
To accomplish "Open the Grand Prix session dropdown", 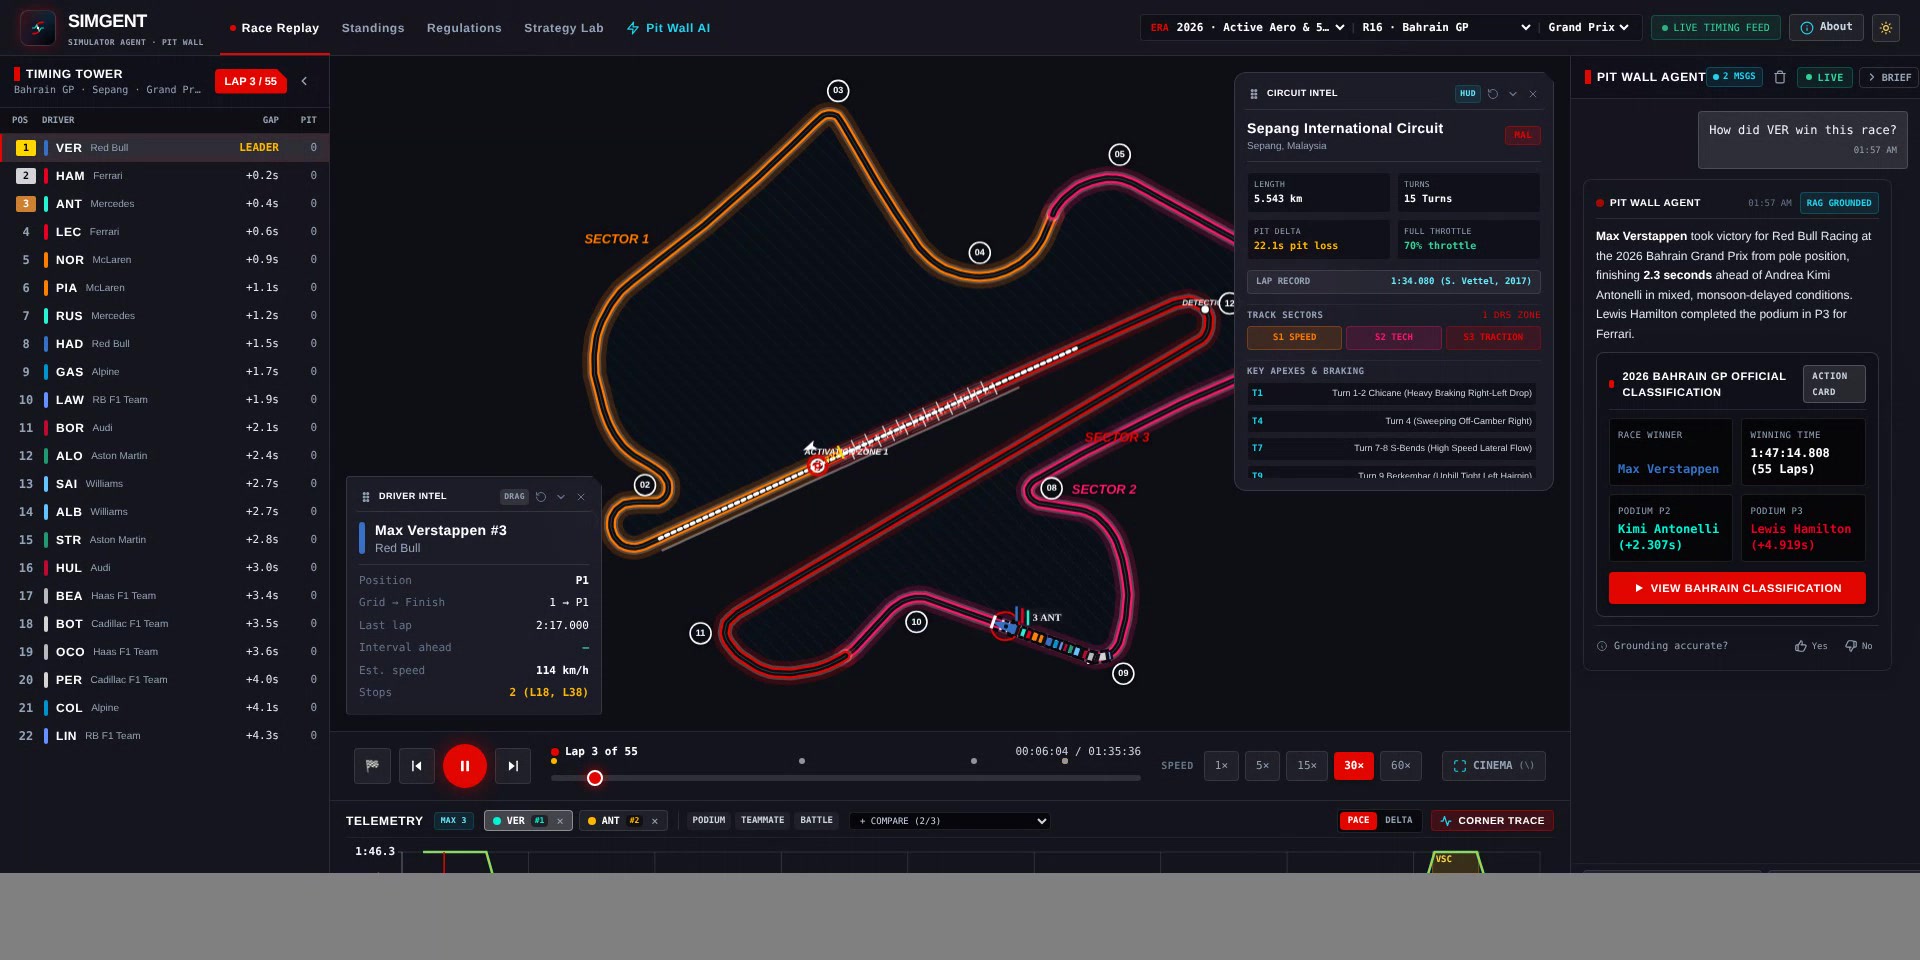I will tap(1588, 28).
